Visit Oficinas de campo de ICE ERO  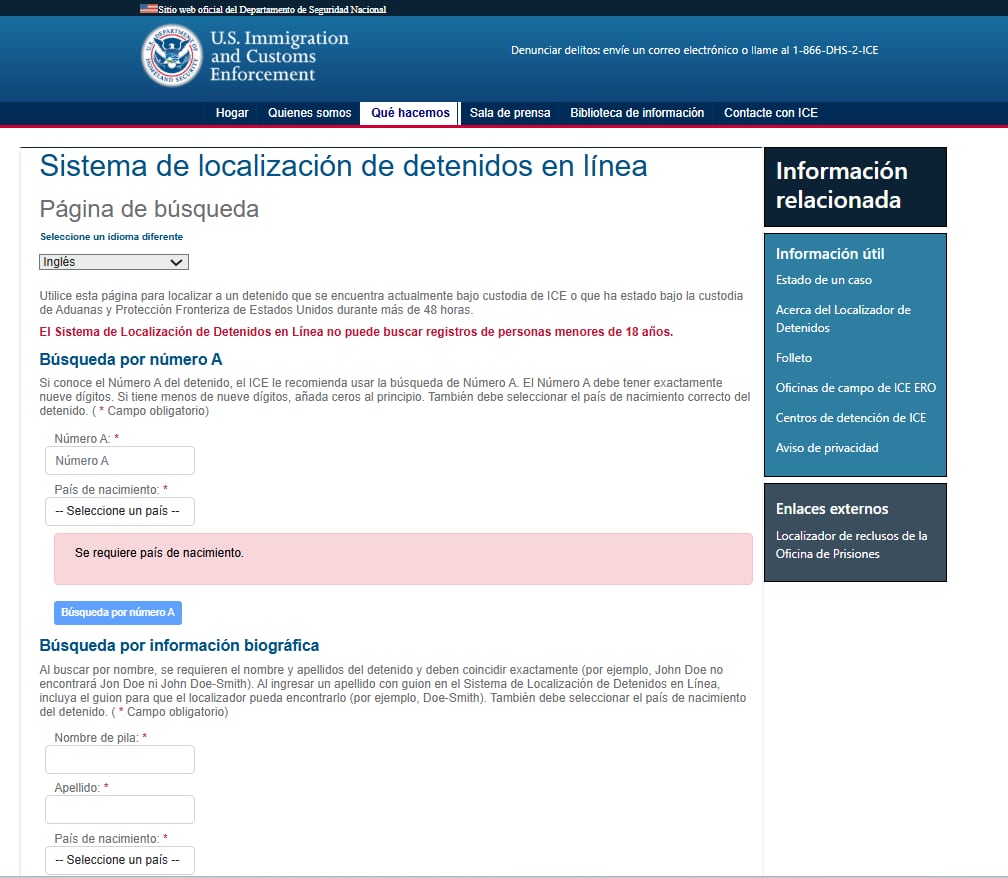pyautogui.click(x=856, y=388)
